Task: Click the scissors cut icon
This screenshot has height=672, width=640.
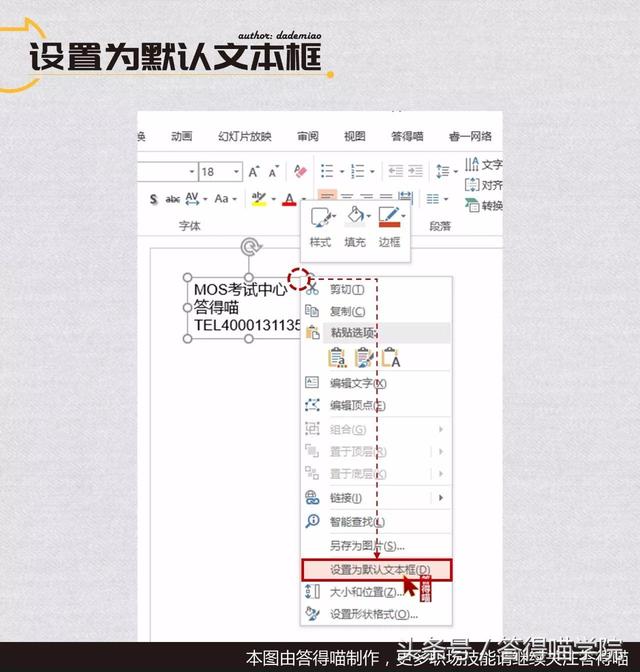Action: point(312,289)
